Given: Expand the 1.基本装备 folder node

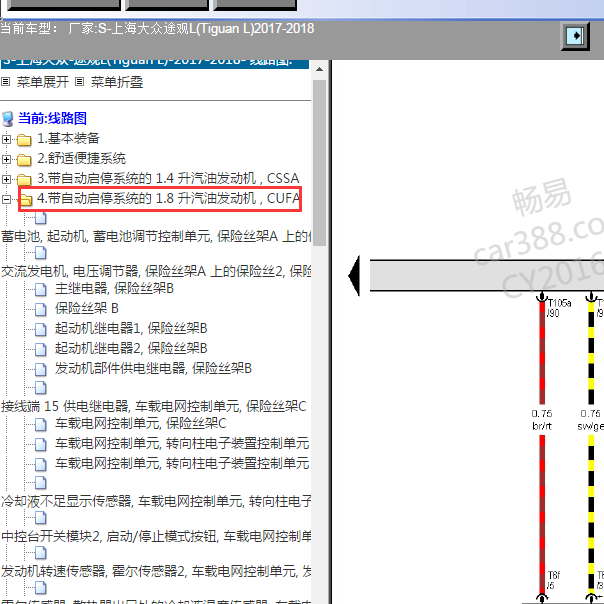Looking at the screenshot, I should [6, 139].
